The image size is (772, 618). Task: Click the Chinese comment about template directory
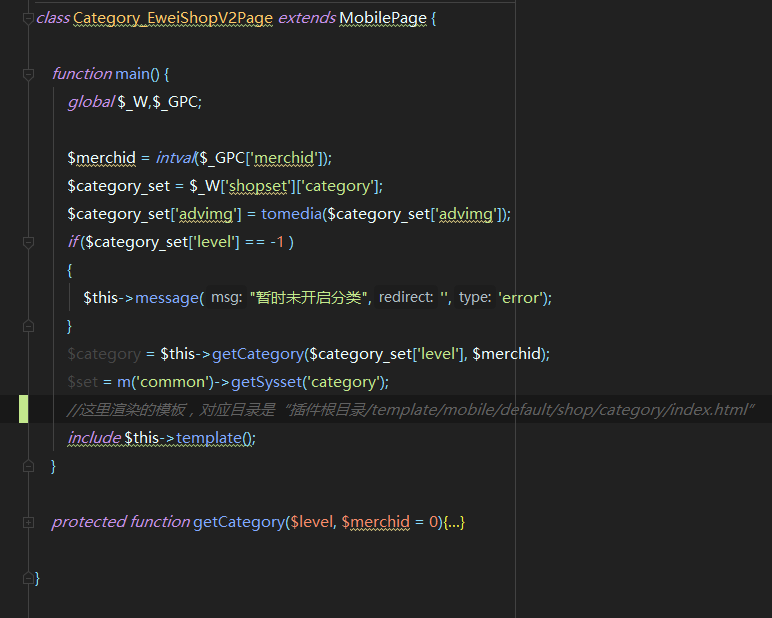pos(410,409)
